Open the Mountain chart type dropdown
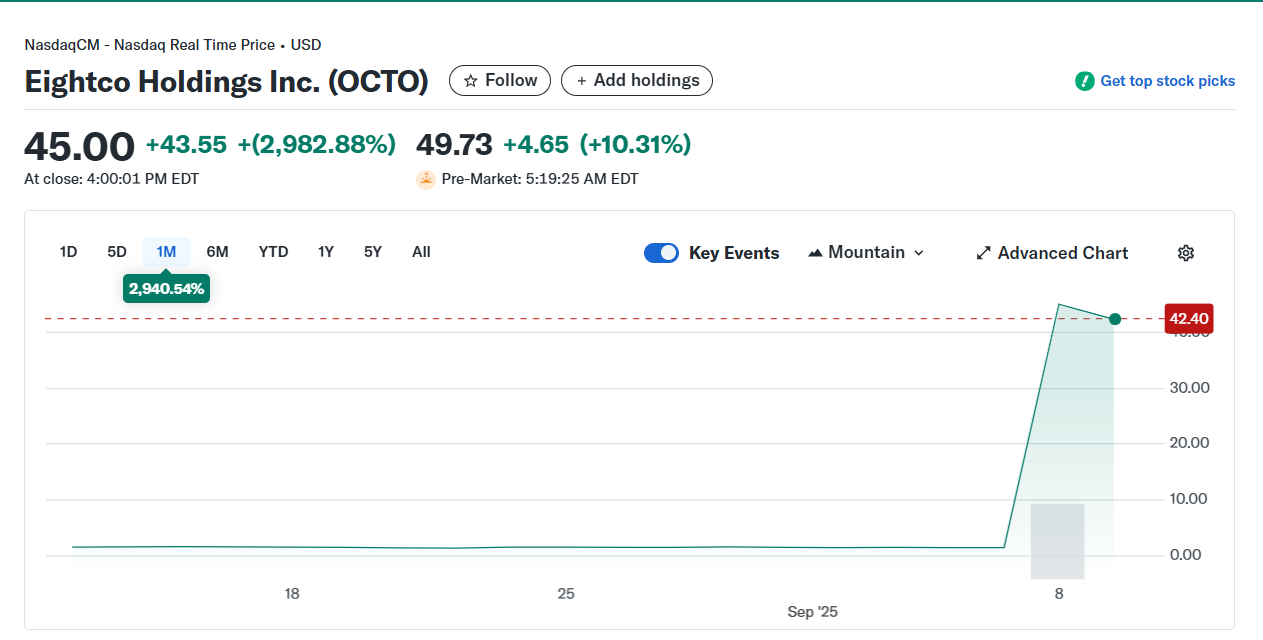Viewport: 1263px width, 640px height. [x=866, y=253]
